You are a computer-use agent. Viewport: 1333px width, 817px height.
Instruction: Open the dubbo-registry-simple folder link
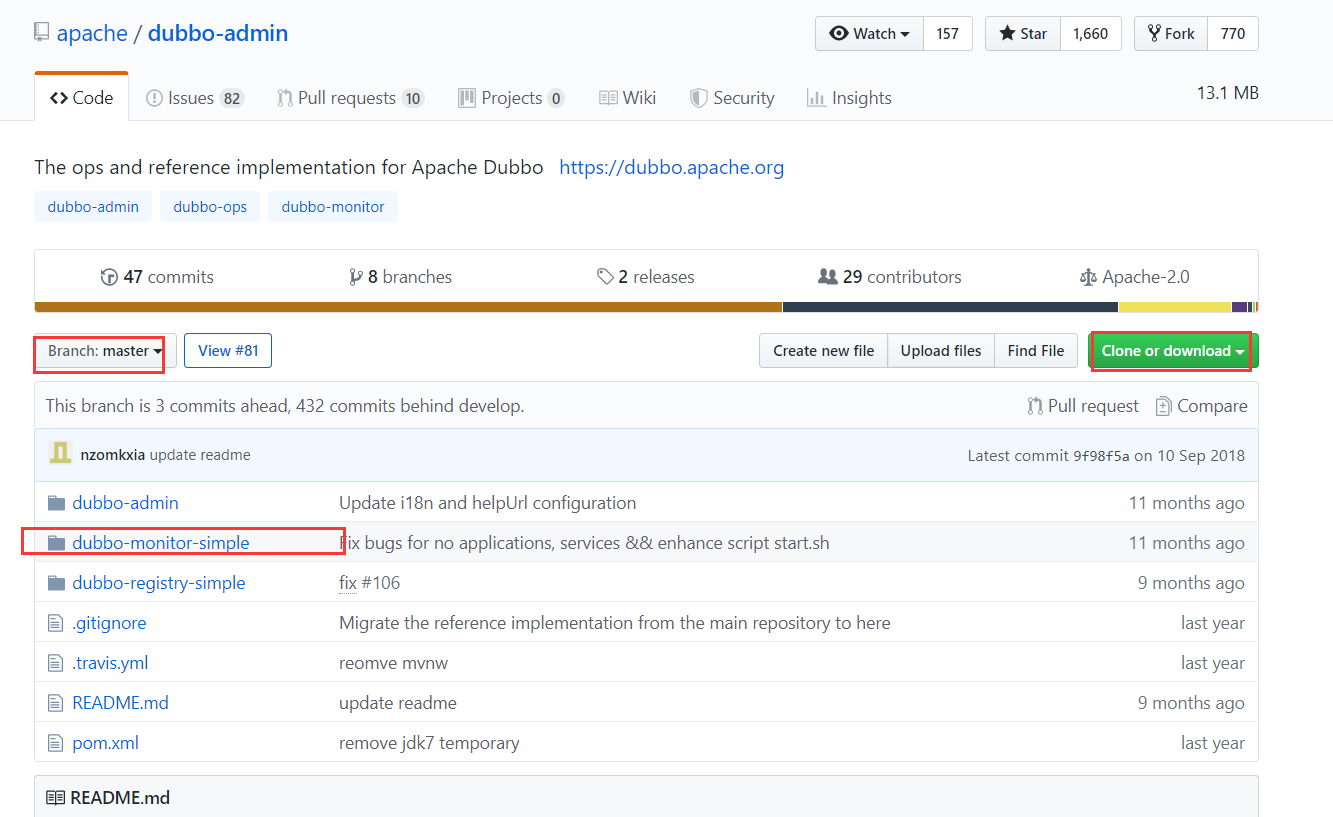(x=159, y=583)
